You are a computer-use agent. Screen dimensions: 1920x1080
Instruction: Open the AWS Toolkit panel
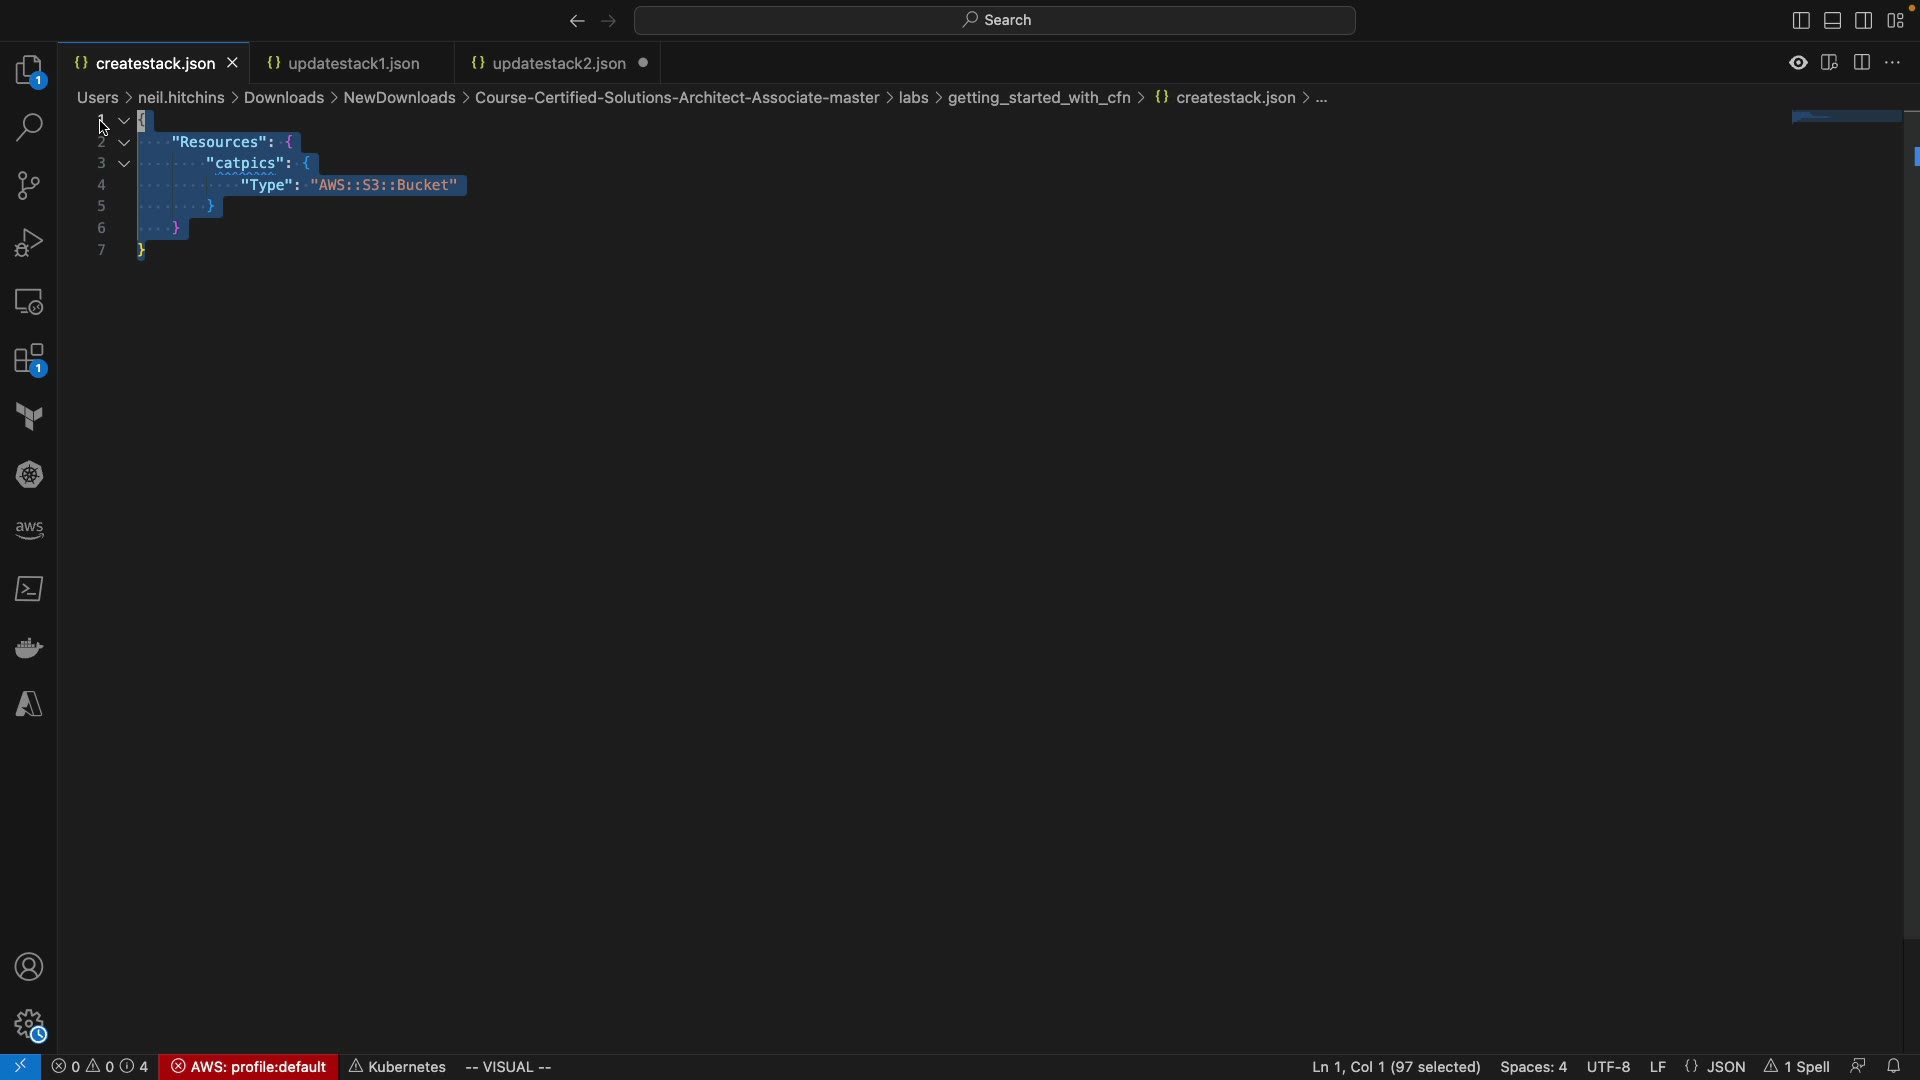[x=30, y=531]
